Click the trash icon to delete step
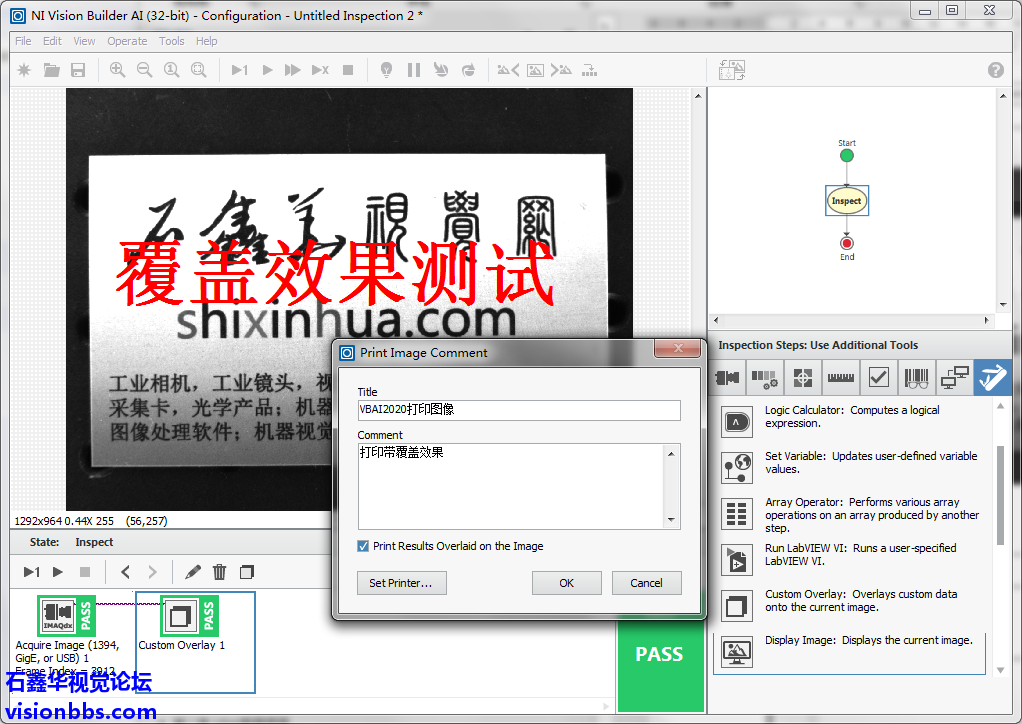1022x724 pixels. [x=220, y=572]
